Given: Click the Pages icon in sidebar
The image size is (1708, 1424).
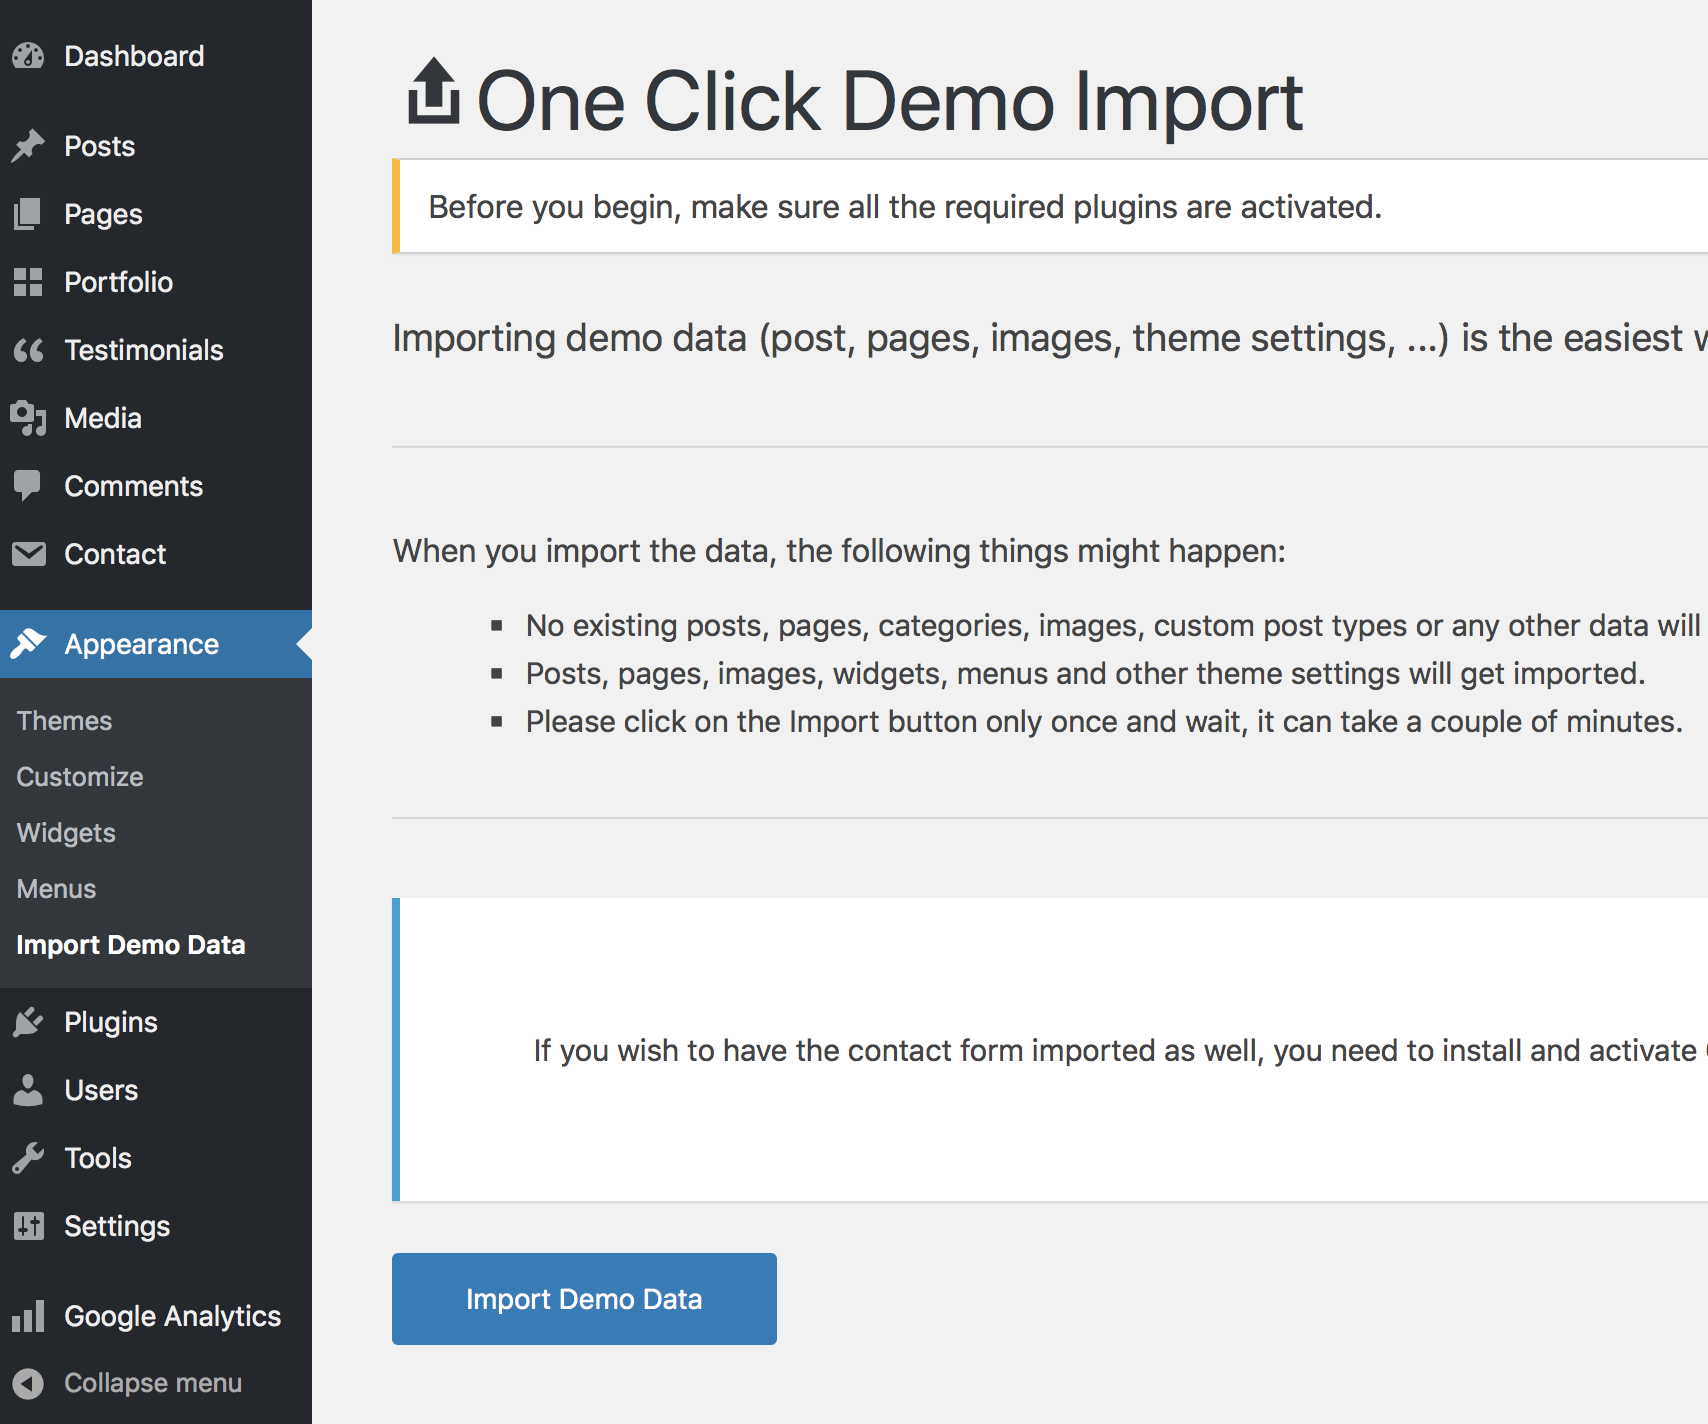Looking at the screenshot, I should (28, 214).
